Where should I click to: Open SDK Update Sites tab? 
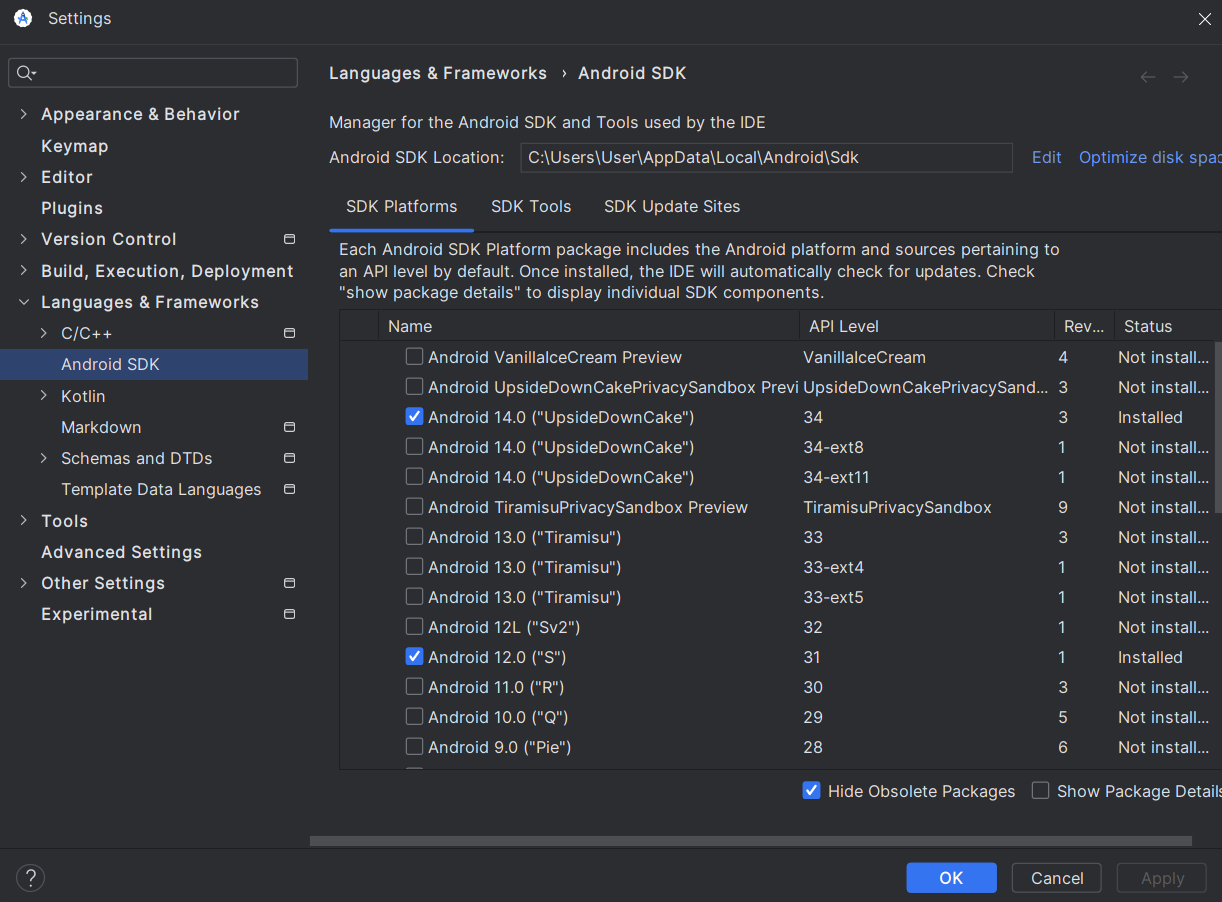(x=672, y=207)
